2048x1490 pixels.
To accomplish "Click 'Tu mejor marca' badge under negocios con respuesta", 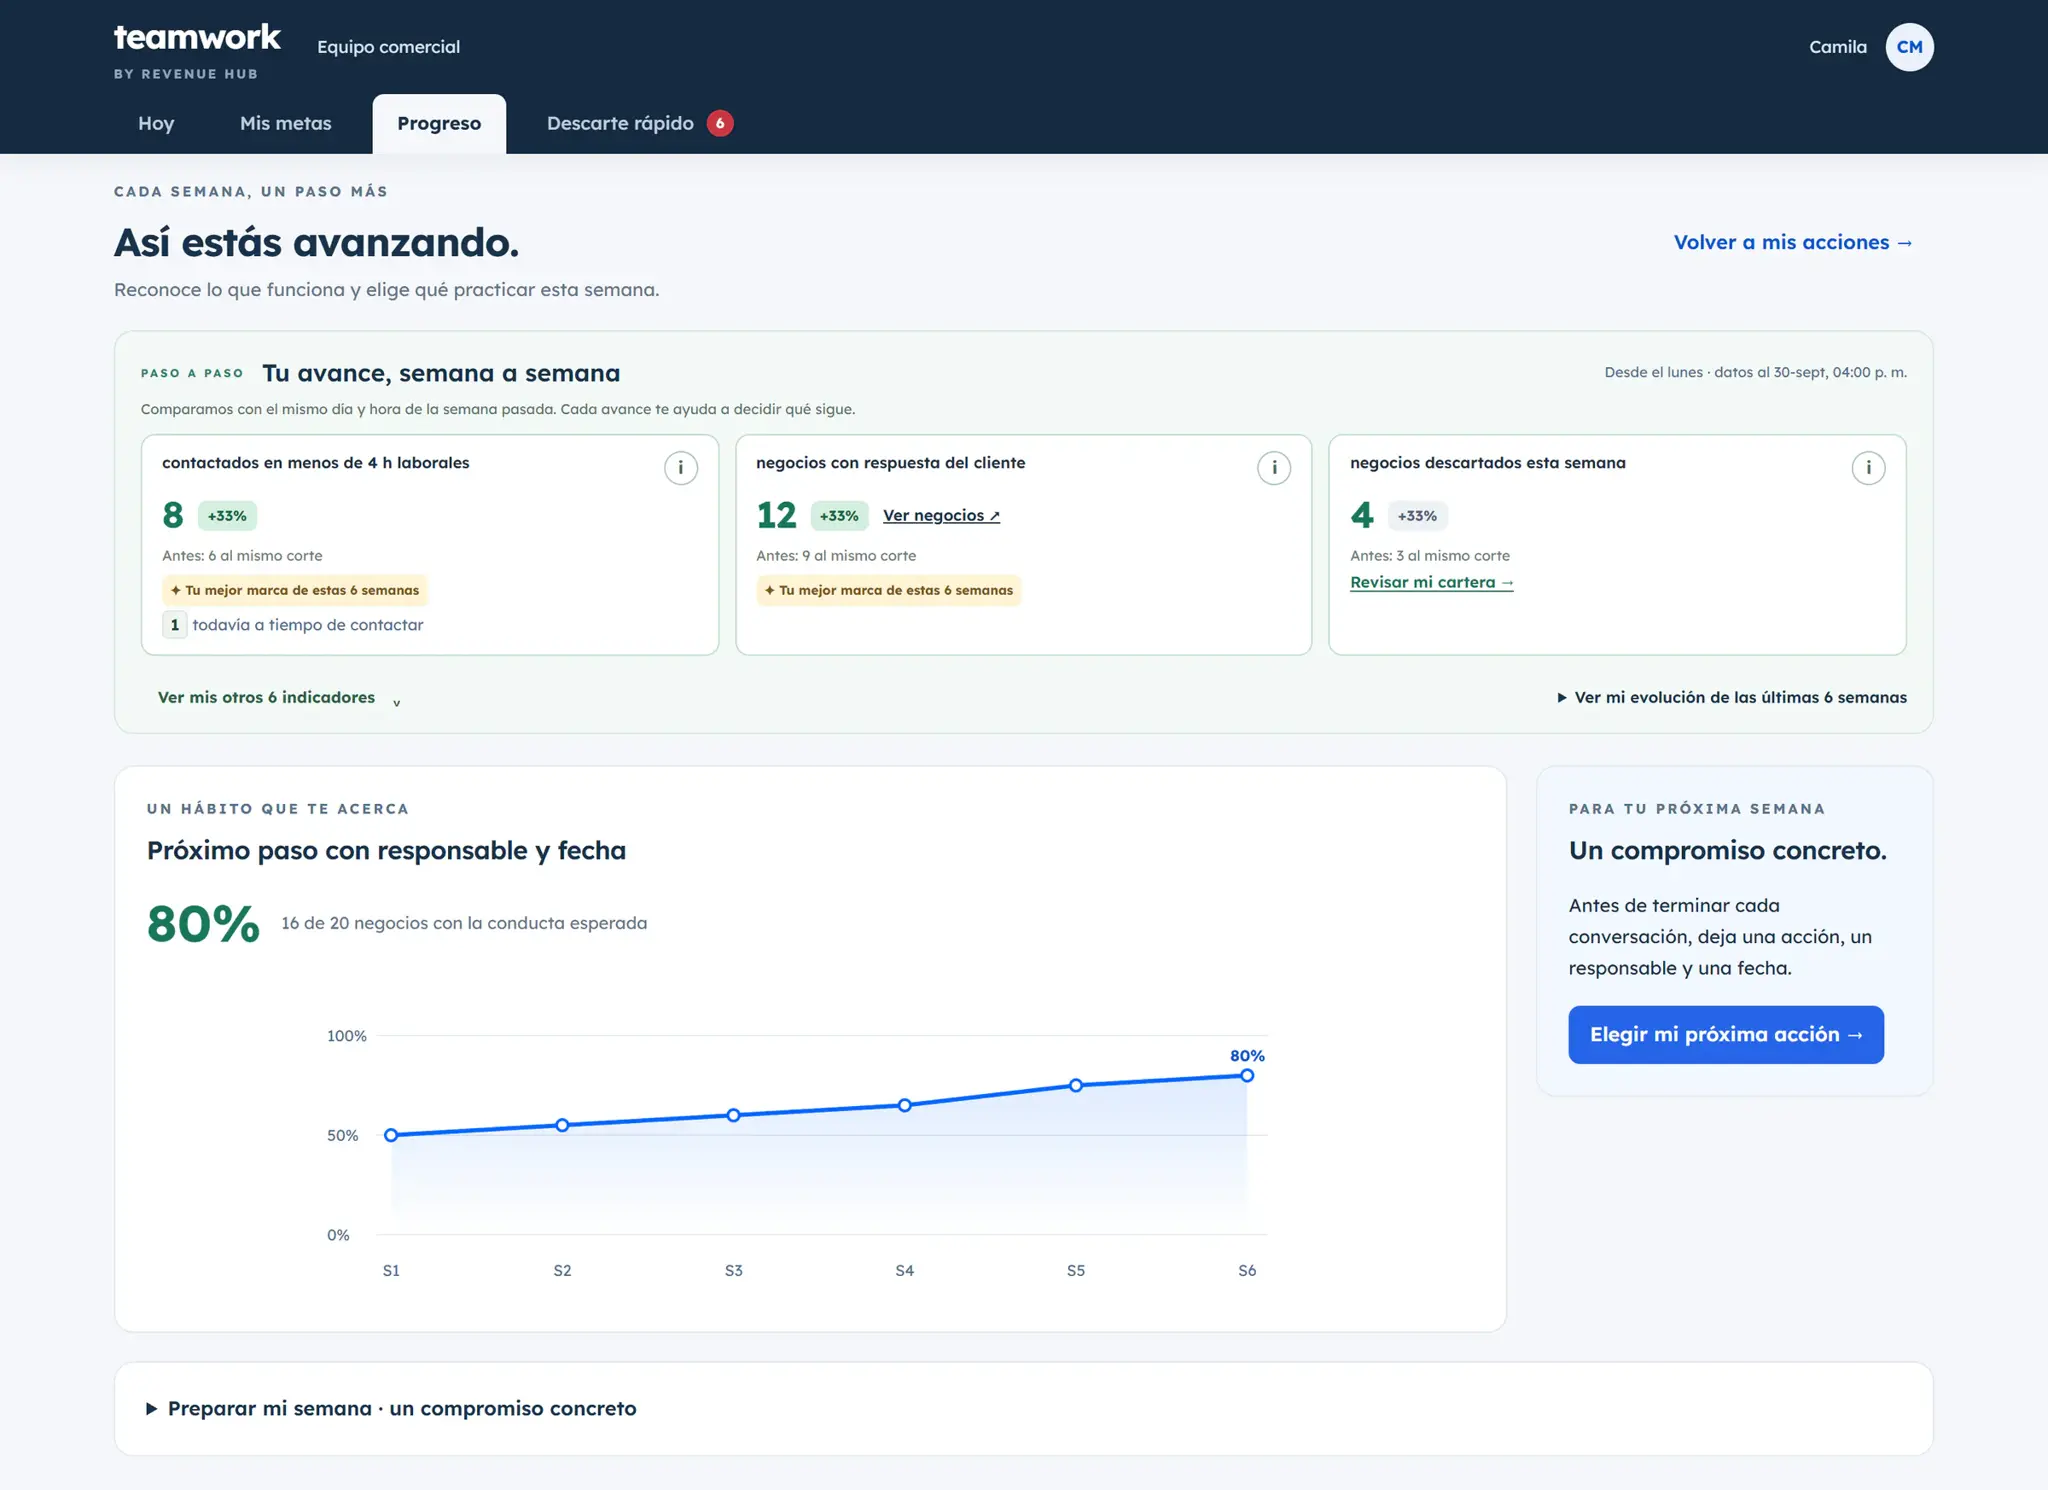I will pyautogui.click(x=889, y=590).
